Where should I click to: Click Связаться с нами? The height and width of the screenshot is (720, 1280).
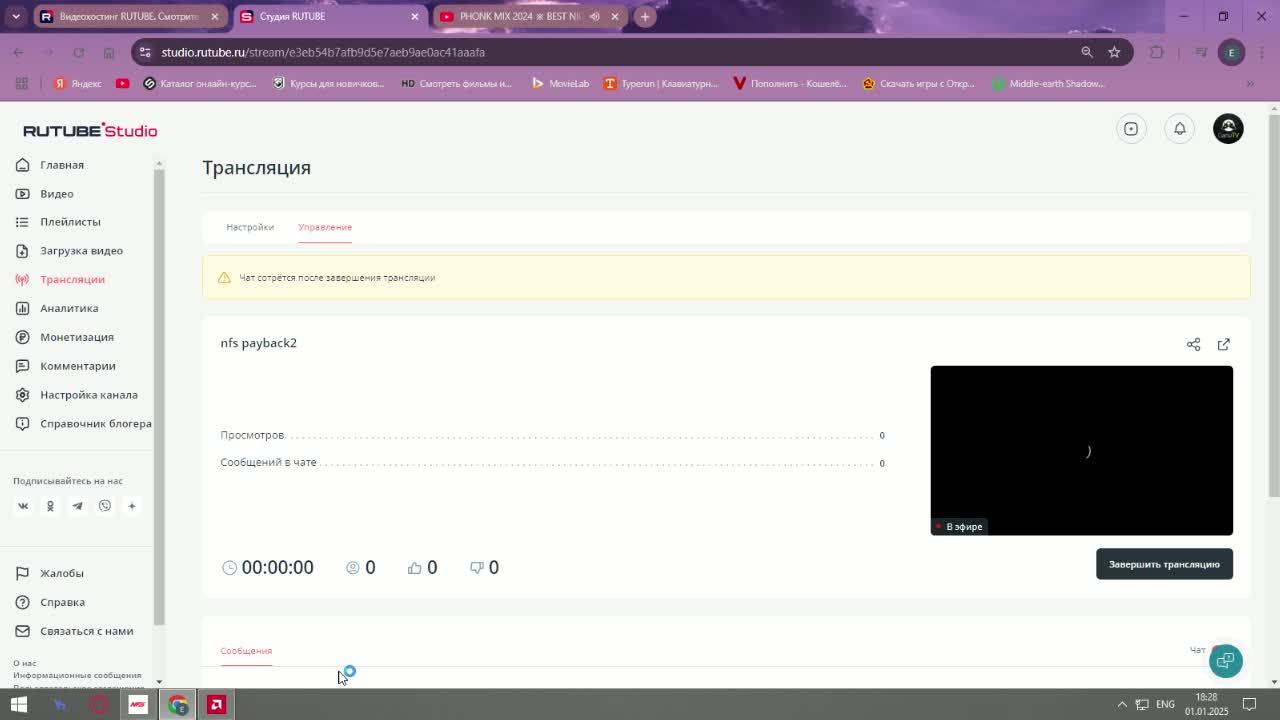(x=86, y=631)
